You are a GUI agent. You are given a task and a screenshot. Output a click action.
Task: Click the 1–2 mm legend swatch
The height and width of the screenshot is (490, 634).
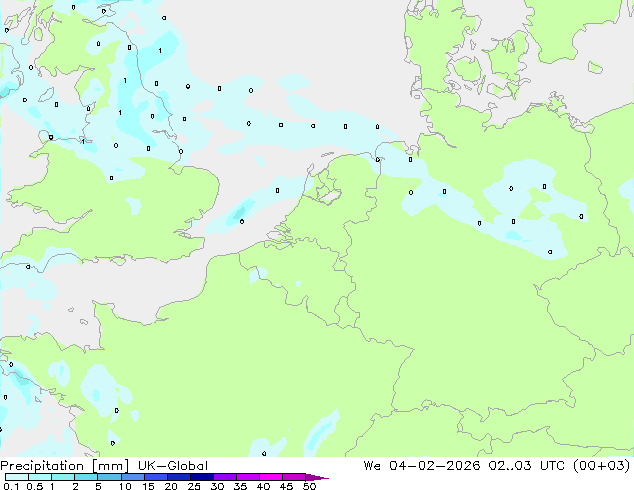tap(63, 477)
